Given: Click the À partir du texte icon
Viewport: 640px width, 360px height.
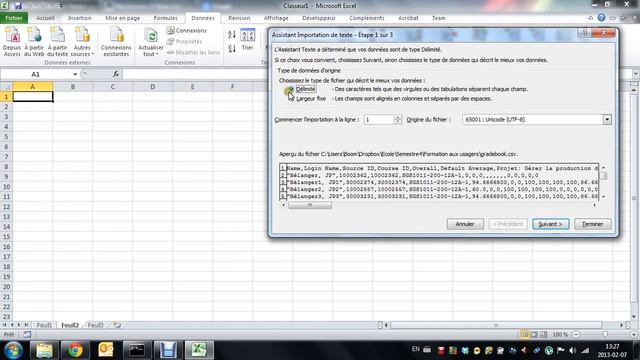Looking at the screenshot, I should [x=57, y=41].
